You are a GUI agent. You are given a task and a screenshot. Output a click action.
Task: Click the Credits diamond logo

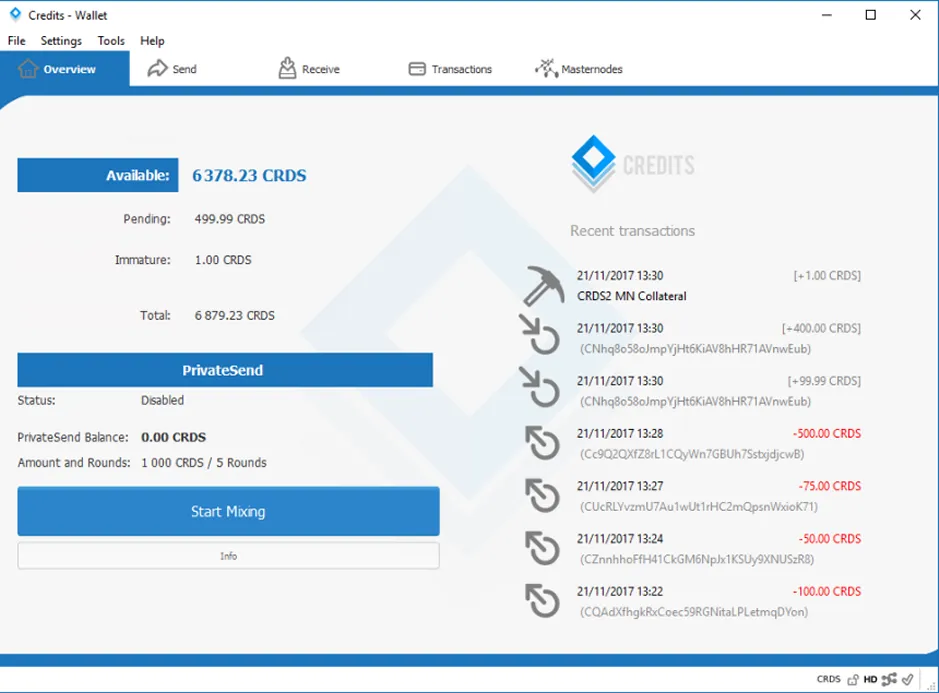[x=593, y=163]
